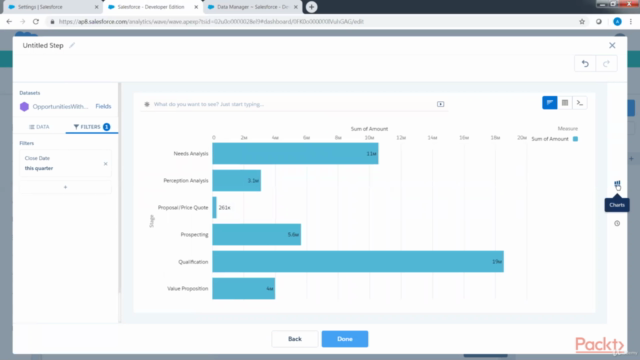This screenshot has height=360, width=640.
Task: Select the Perception Analysis bar
Action: click(236, 180)
